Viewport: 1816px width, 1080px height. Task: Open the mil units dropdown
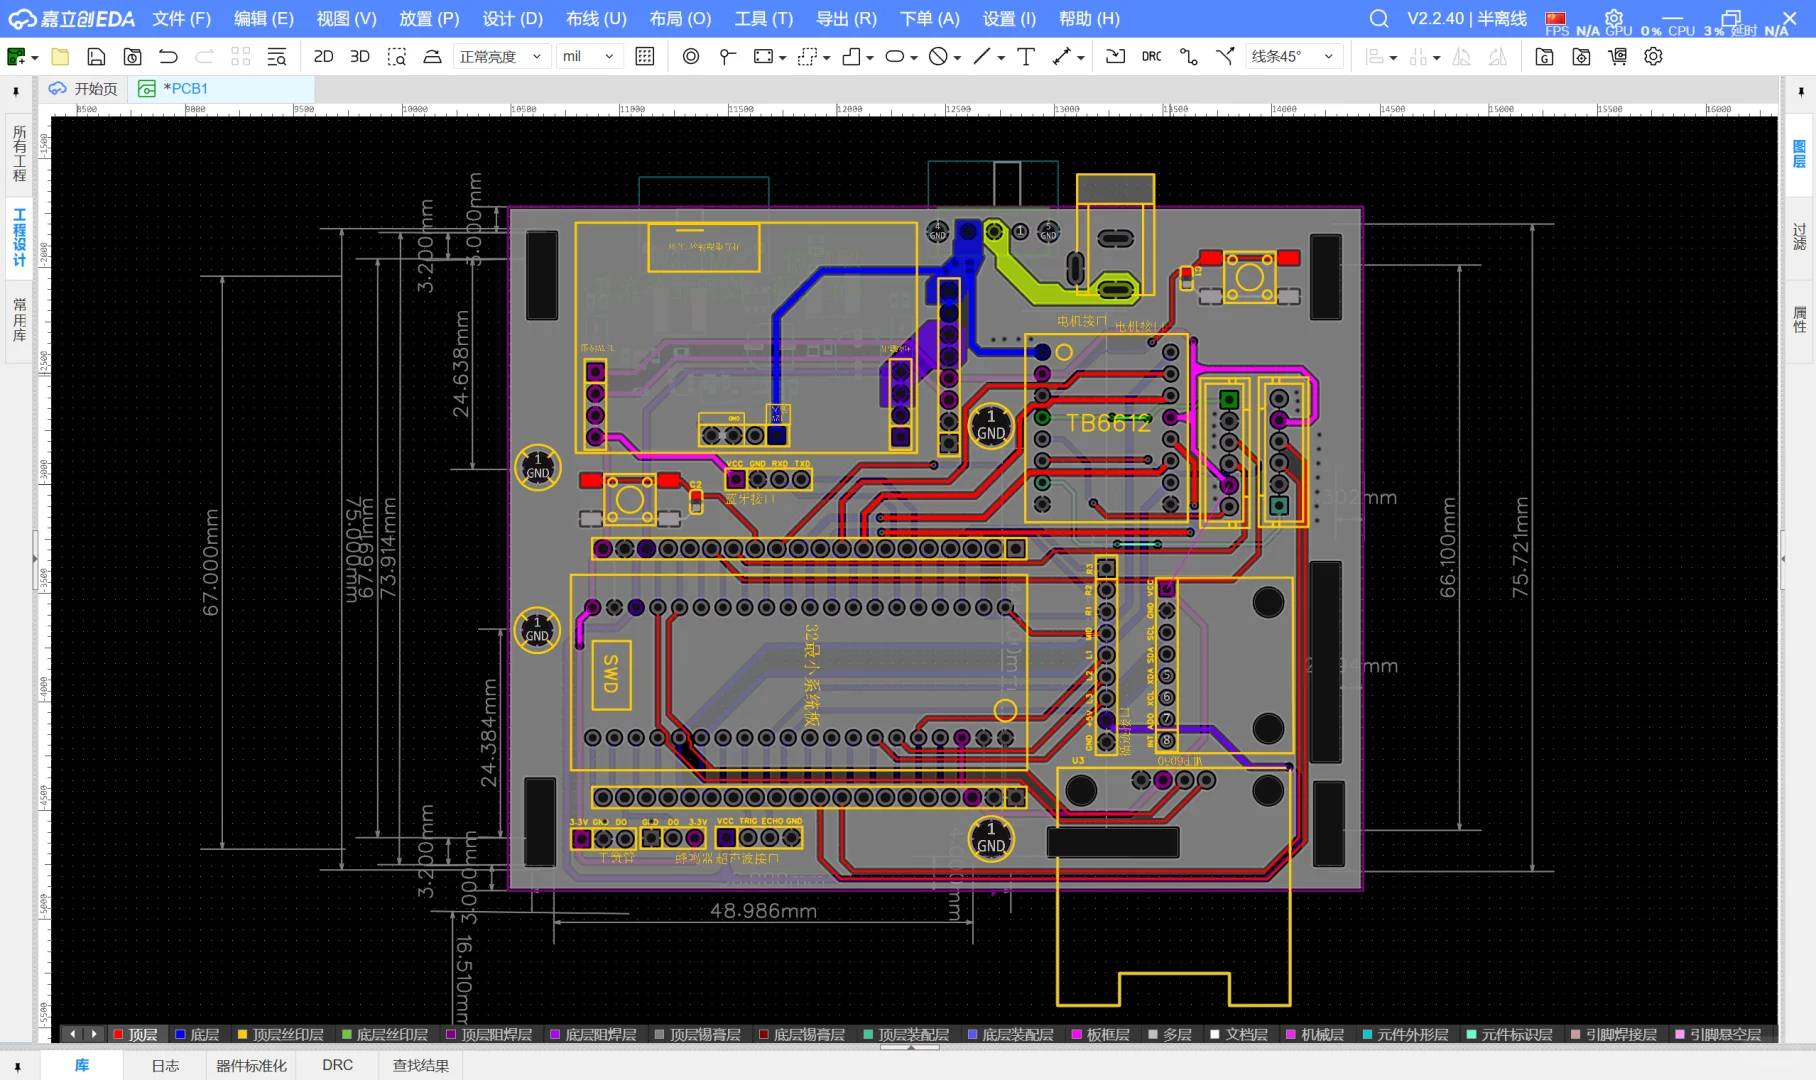tap(588, 57)
